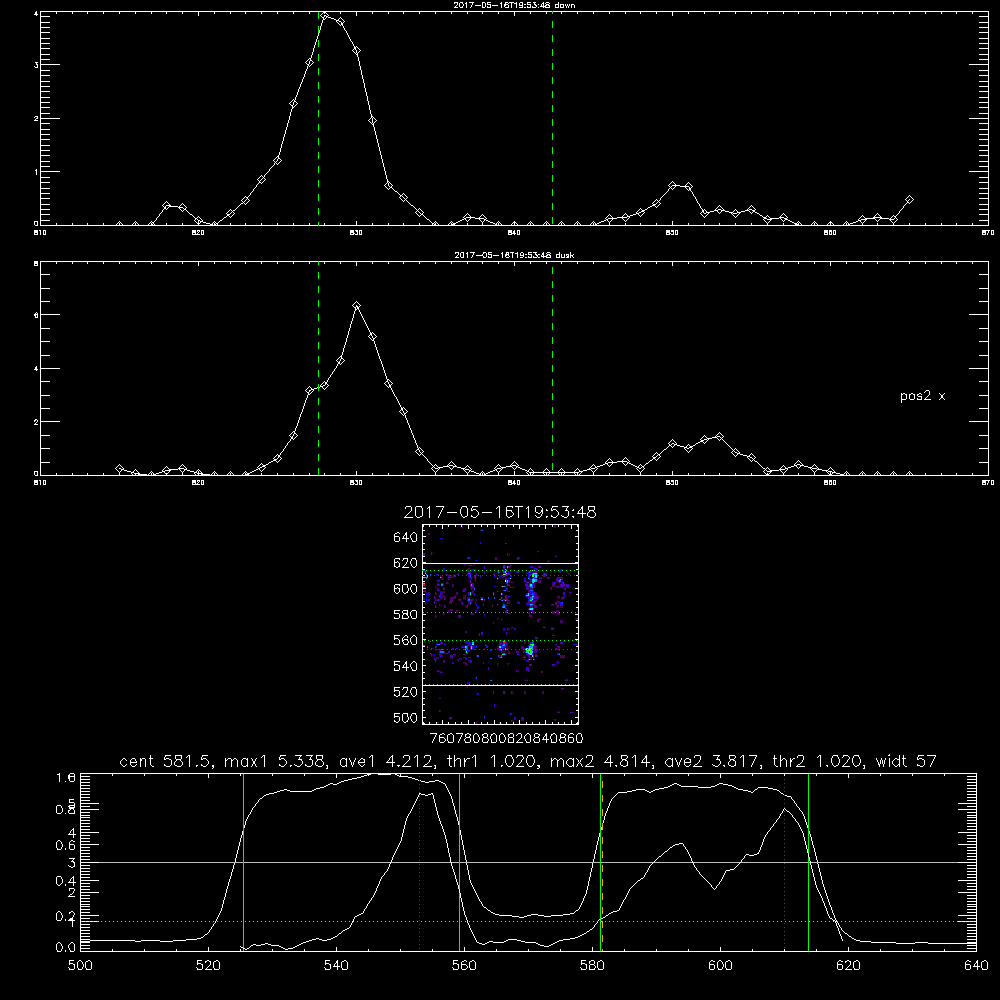This screenshot has height=1000, width=1000.
Task: Click the left green dashed line in dawn plot
Action: (318, 118)
